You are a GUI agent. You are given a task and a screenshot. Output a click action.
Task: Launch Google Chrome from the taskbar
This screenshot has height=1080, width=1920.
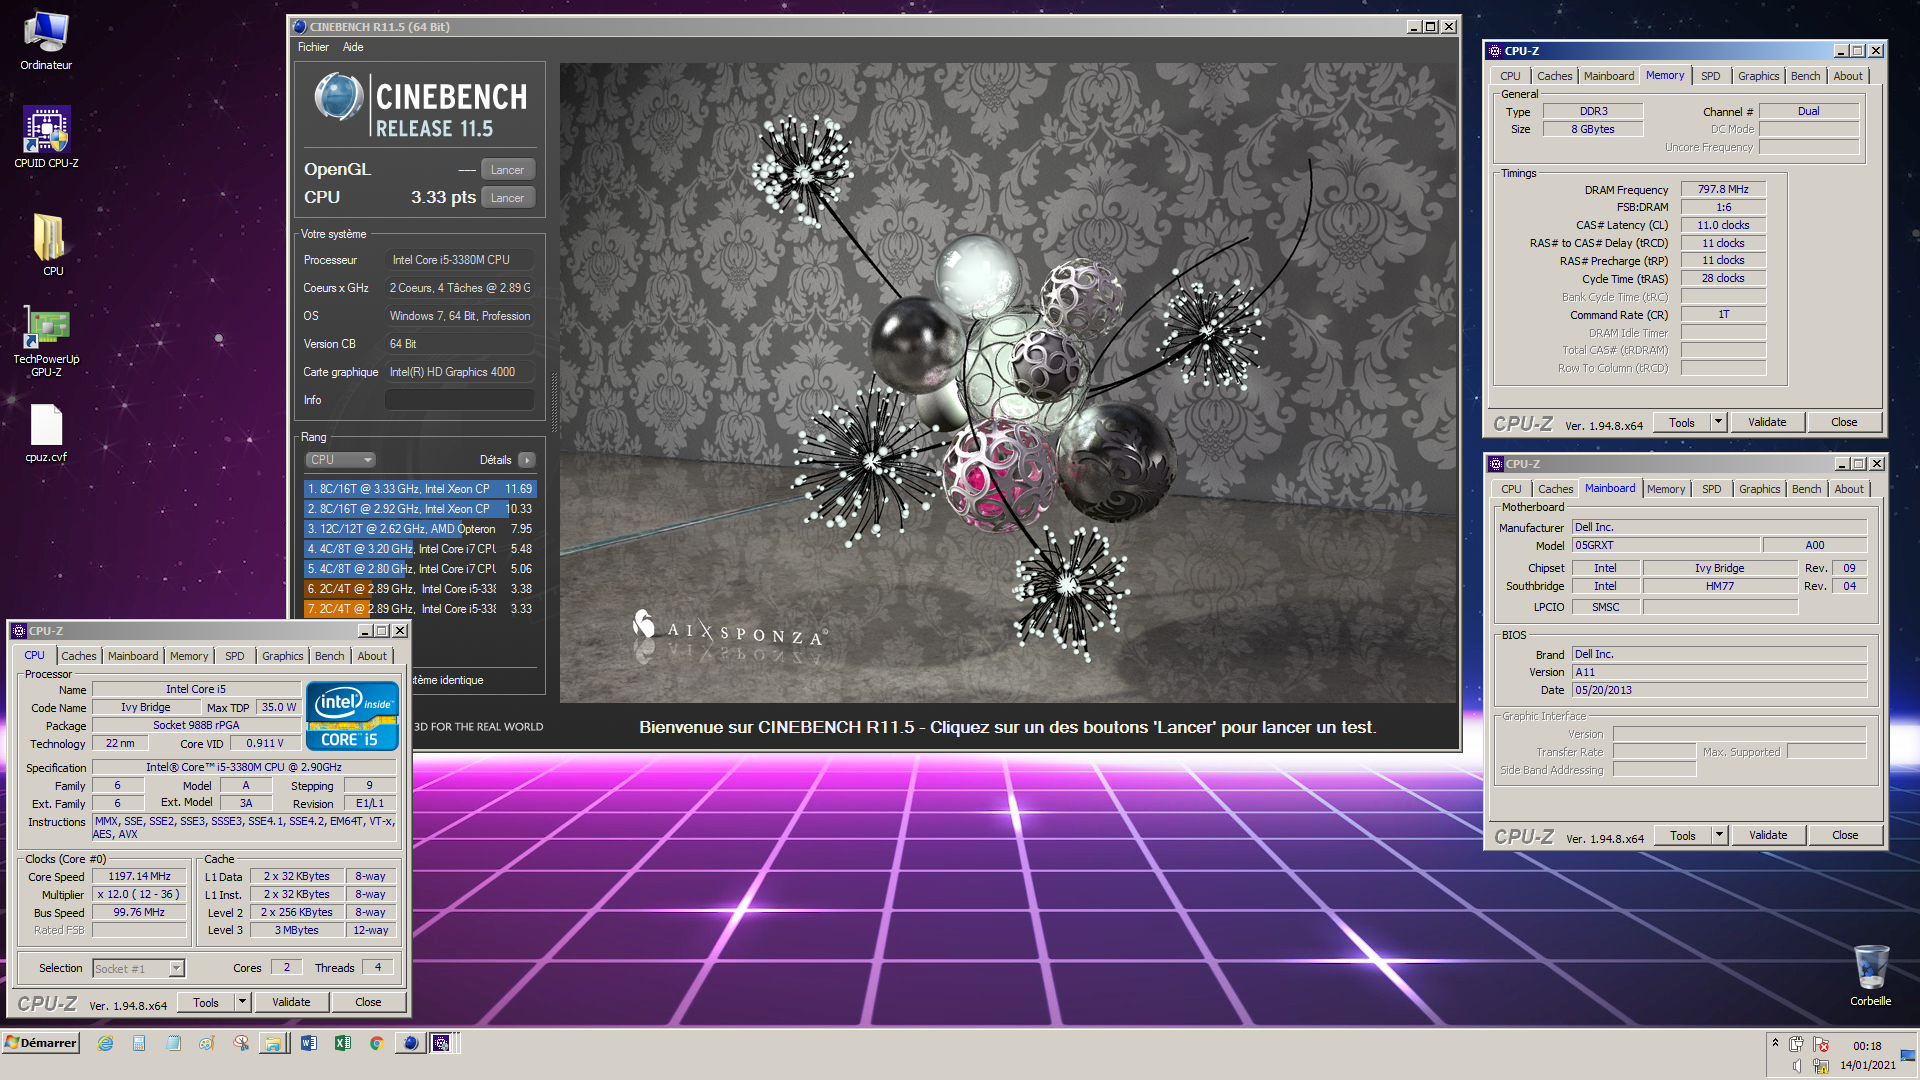click(376, 1043)
